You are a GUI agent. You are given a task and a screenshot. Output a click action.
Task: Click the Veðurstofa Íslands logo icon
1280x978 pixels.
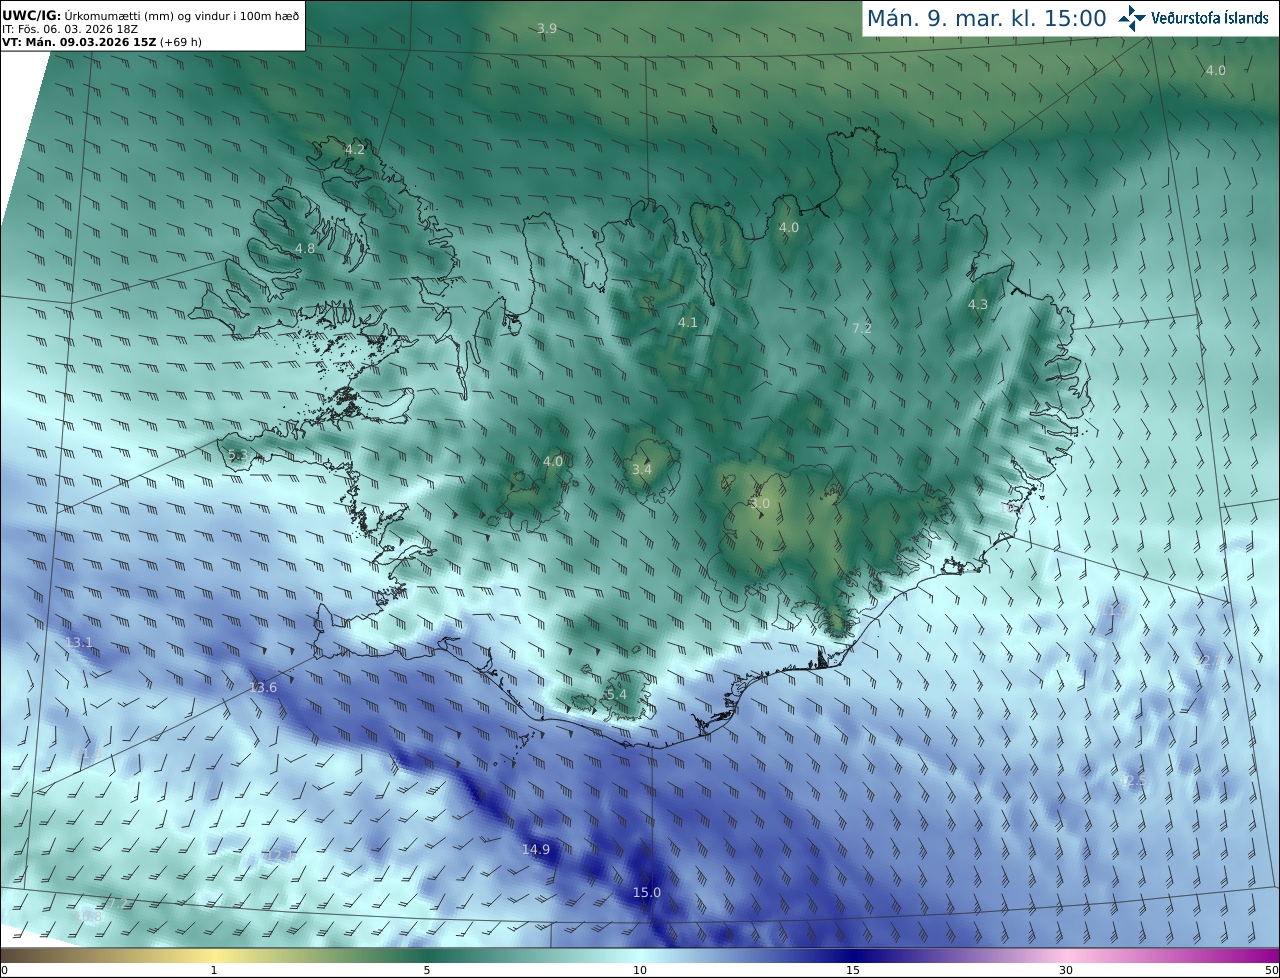point(1132,18)
